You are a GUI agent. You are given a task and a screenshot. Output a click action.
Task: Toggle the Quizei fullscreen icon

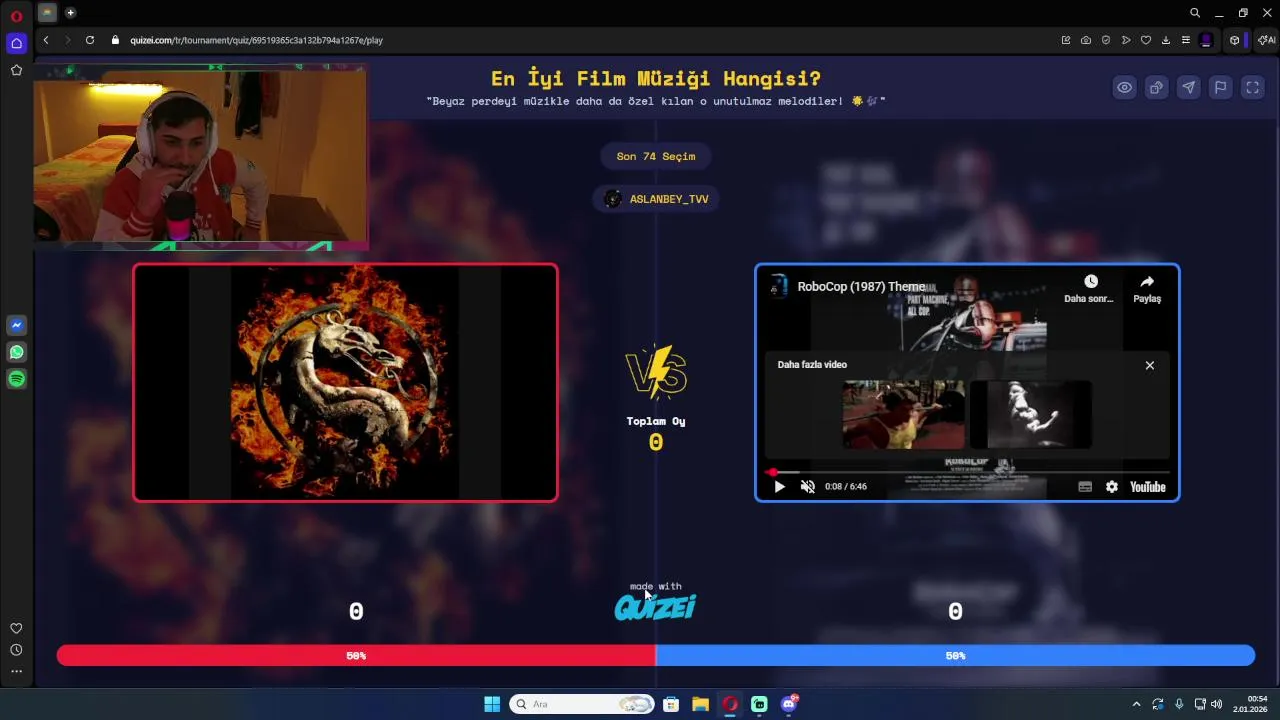pos(1252,87)
